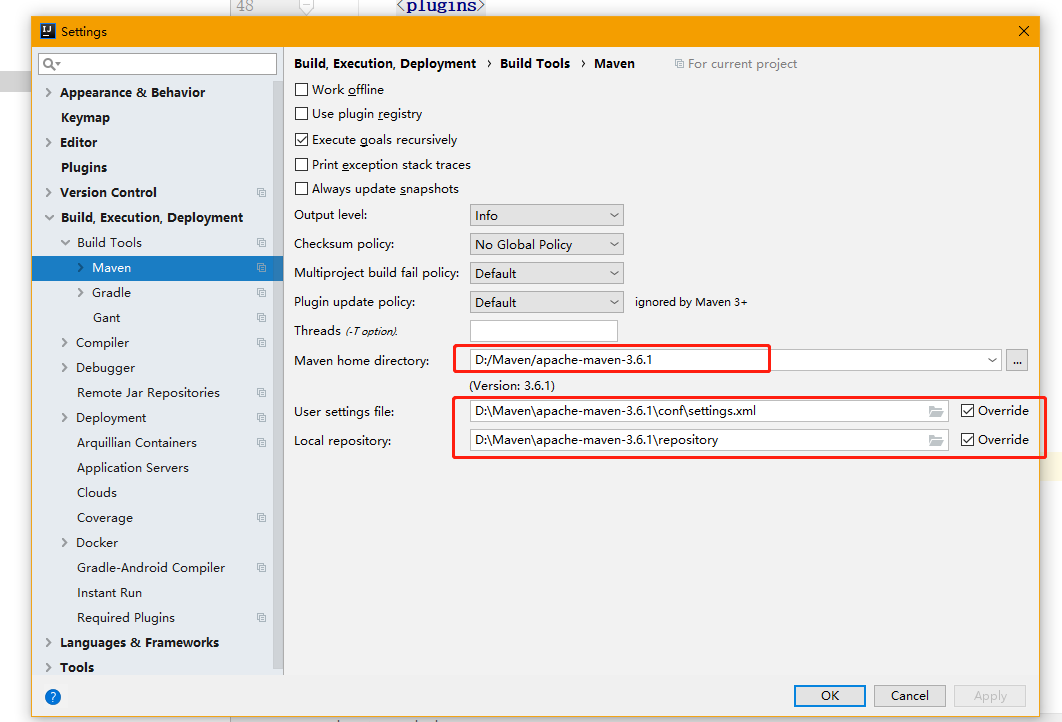This screenshot has height=722, width=1062.
Task: Click the User settings file path field
Action: [709, 411]
